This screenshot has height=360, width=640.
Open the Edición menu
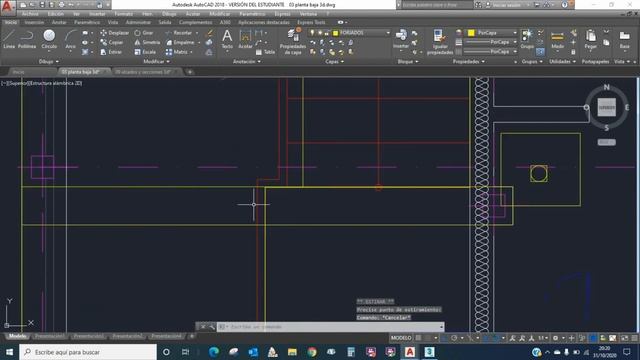[x=56, y=14]
